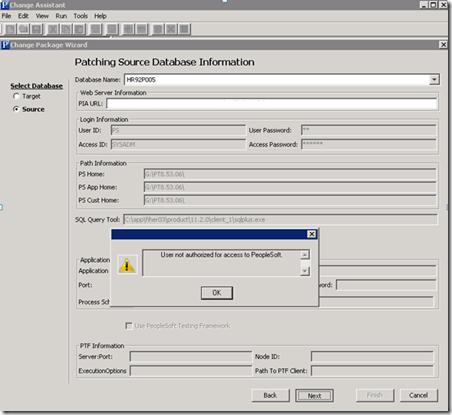Click the Path To PTF Client field

tap(372, 371)
